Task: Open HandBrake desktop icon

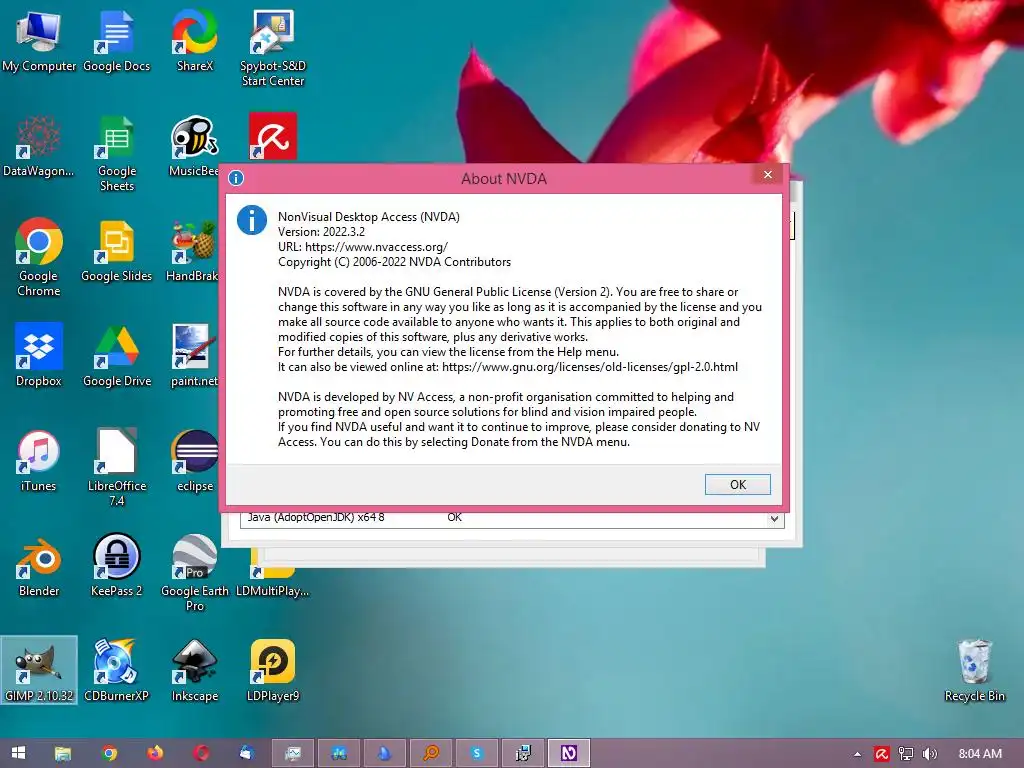Action: tap(193, 251)
